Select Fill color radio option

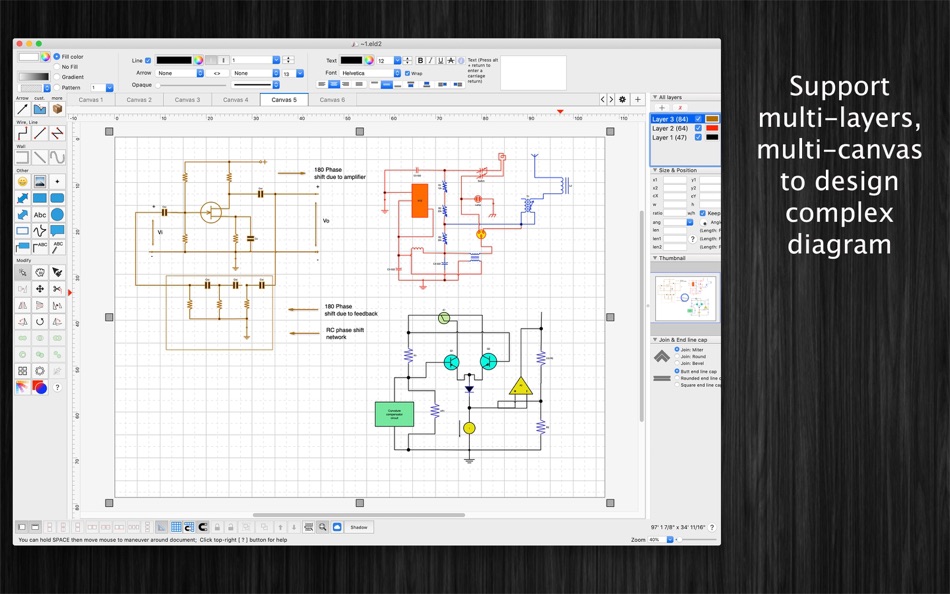(56, 56)
